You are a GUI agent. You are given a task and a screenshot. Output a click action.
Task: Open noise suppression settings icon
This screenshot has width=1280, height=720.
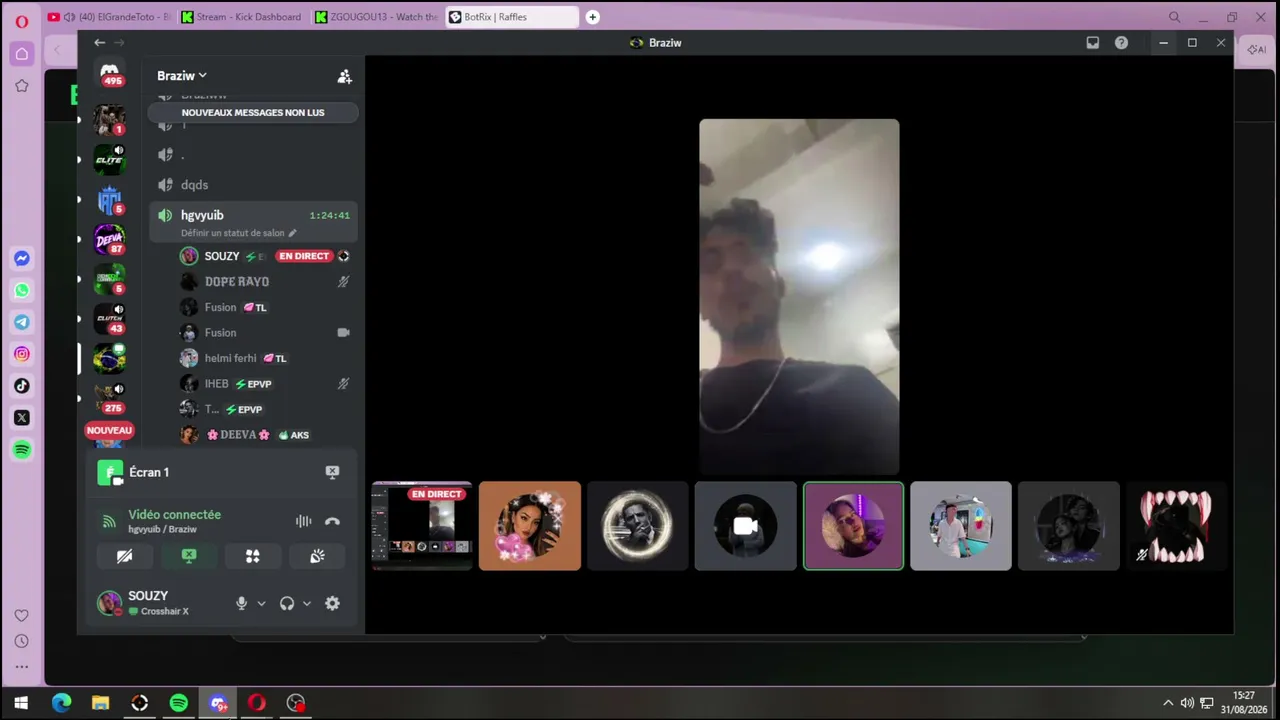[x=303, y=521]
